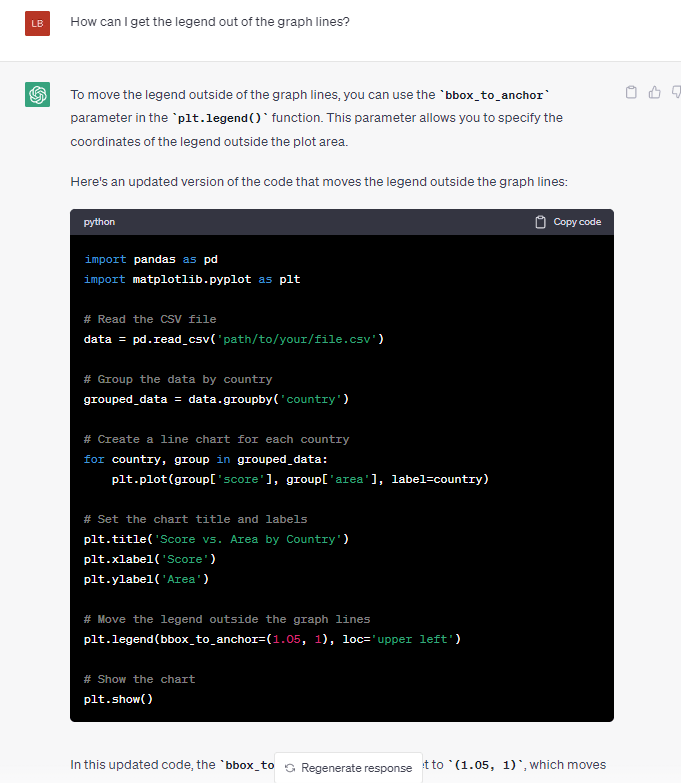Click the LB user avatar

click(x=37, y=22)
